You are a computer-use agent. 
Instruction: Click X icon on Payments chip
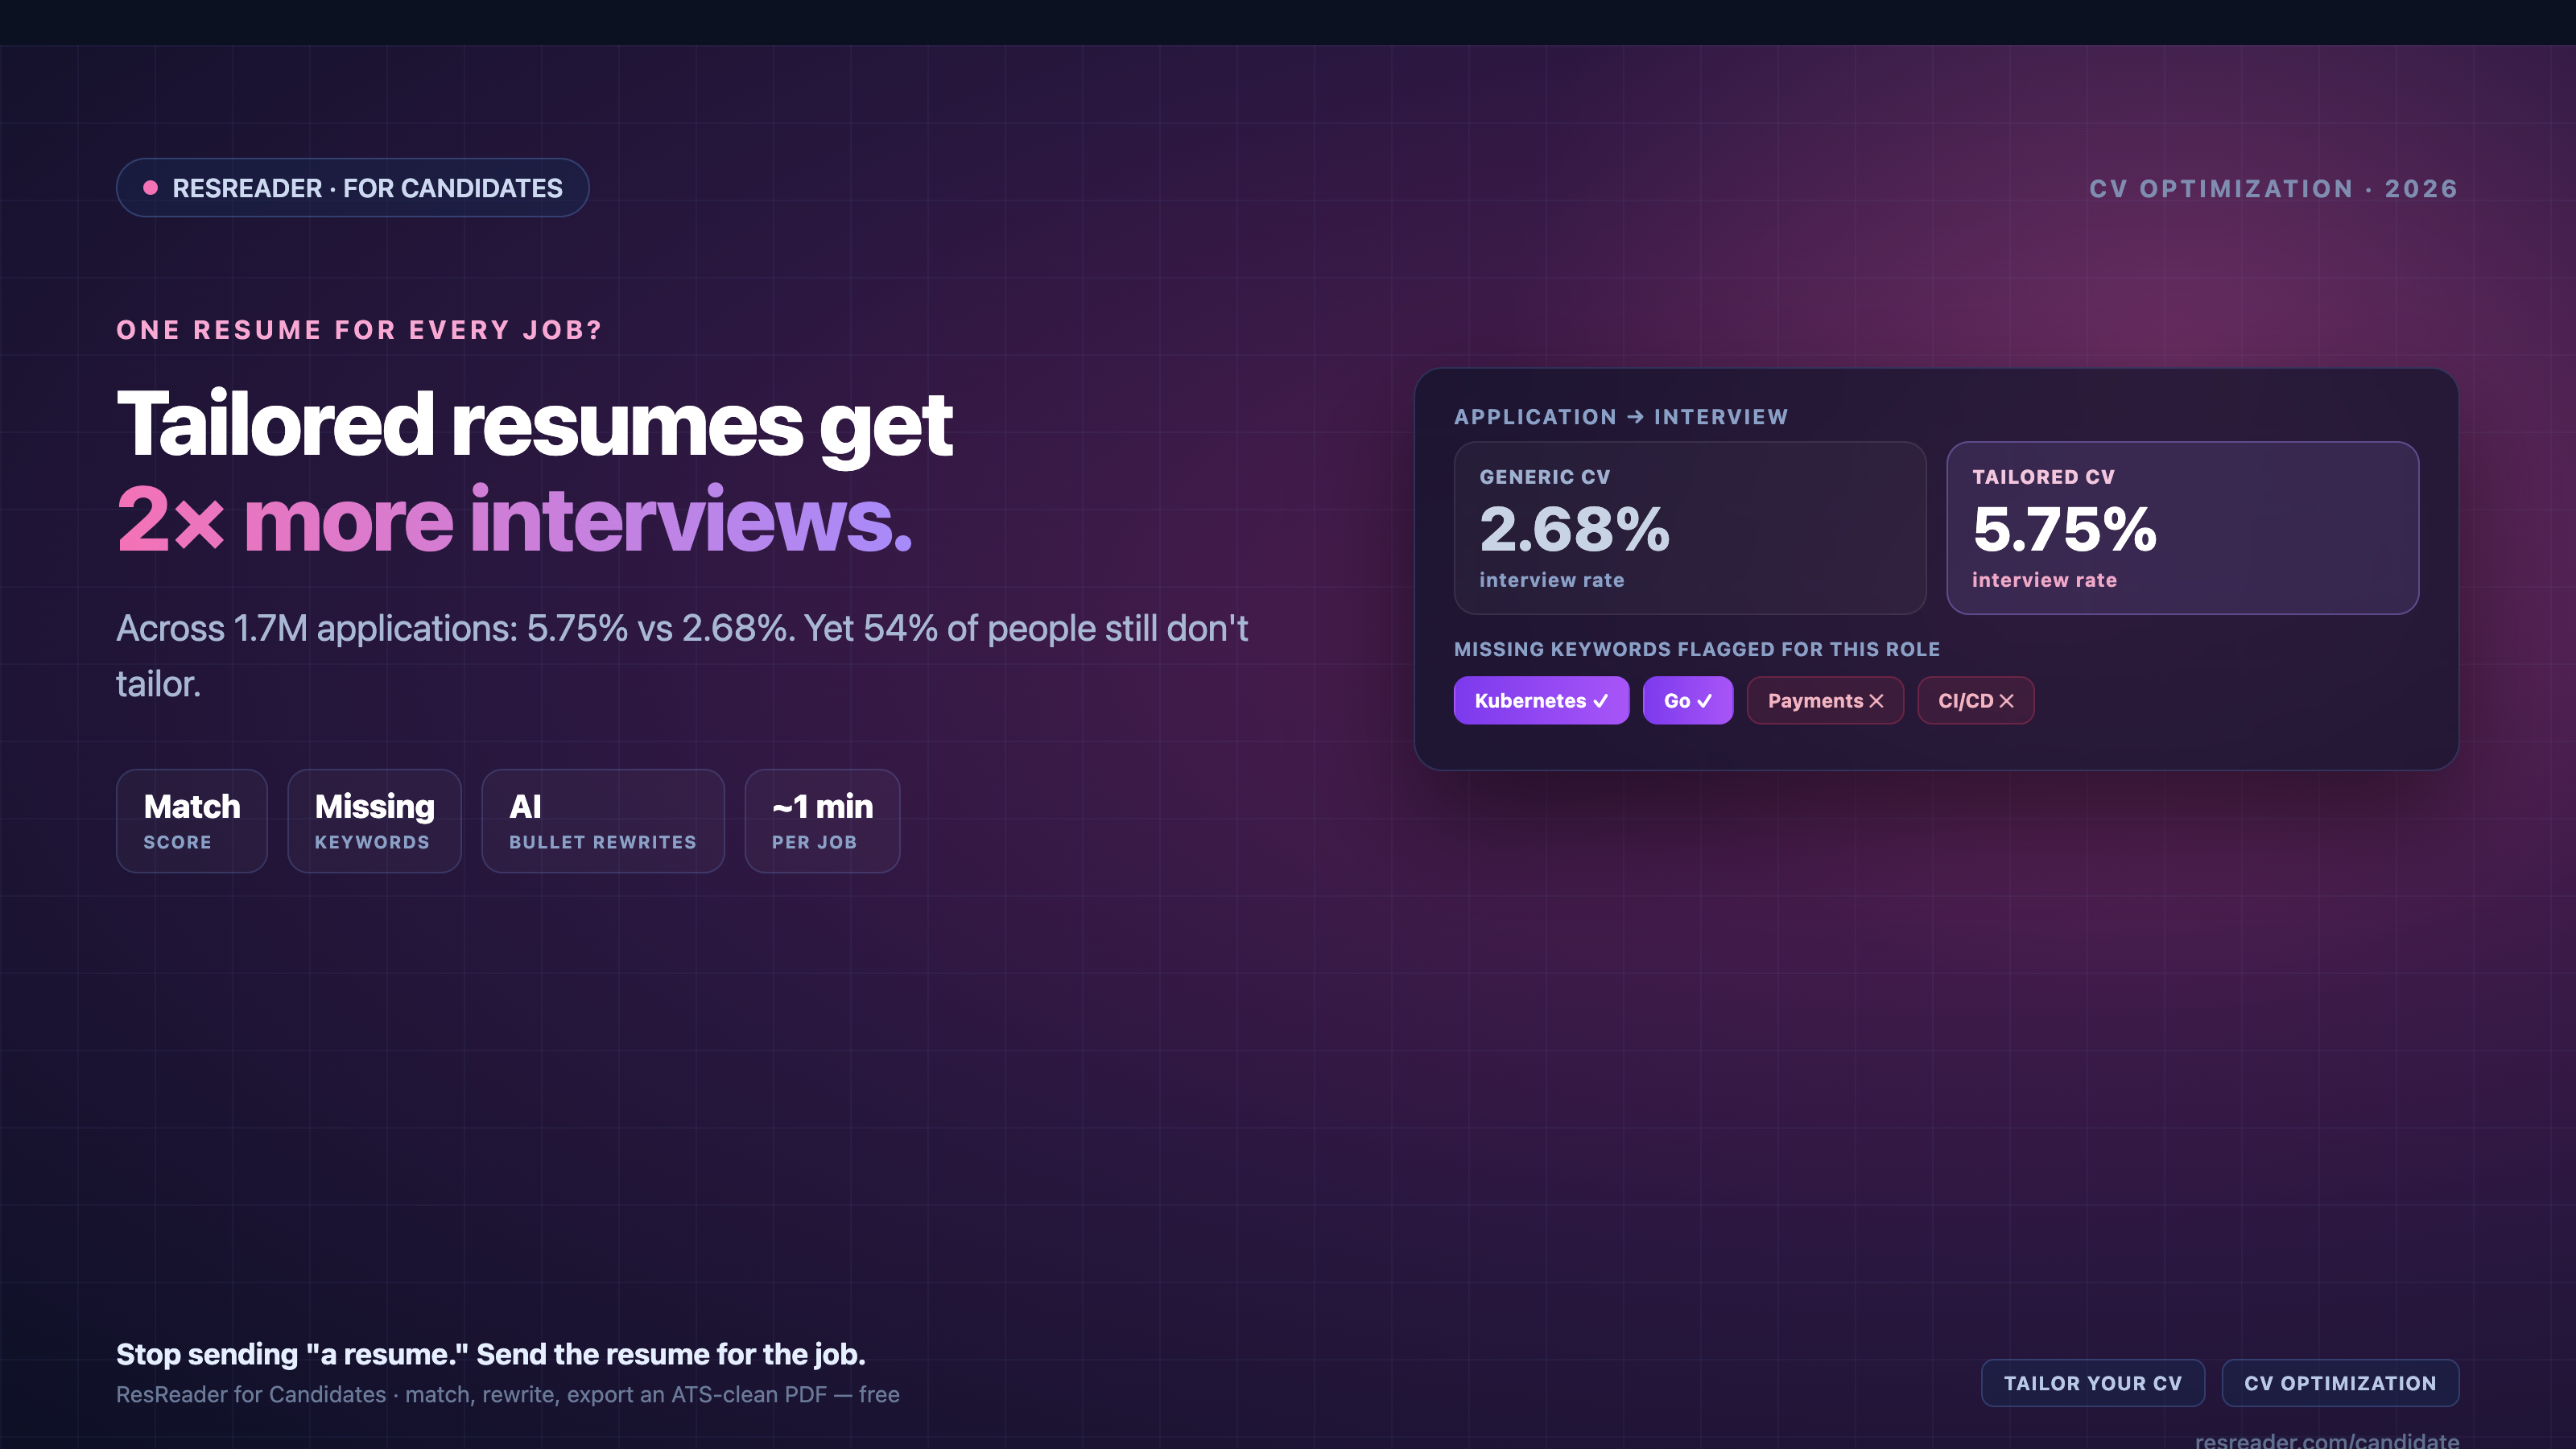point(1876,701)
